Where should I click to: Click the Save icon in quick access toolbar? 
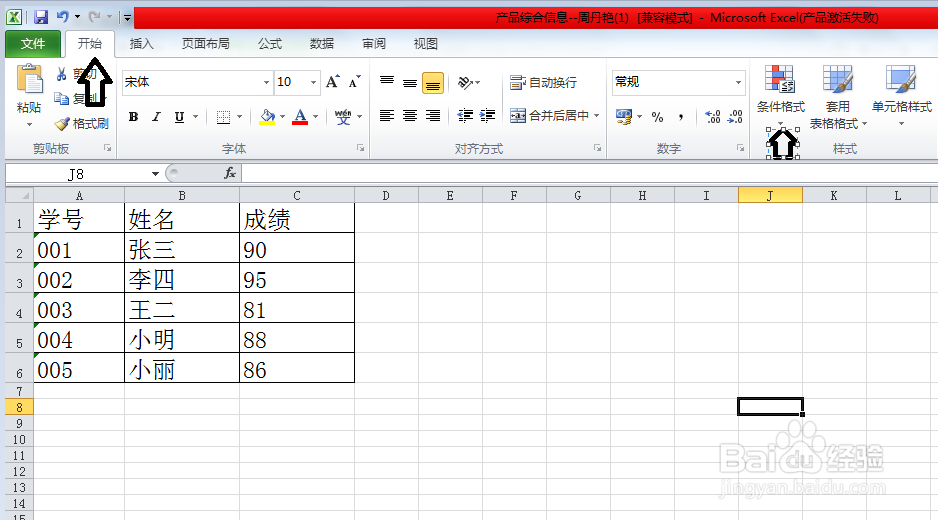(x=41, y=17)
